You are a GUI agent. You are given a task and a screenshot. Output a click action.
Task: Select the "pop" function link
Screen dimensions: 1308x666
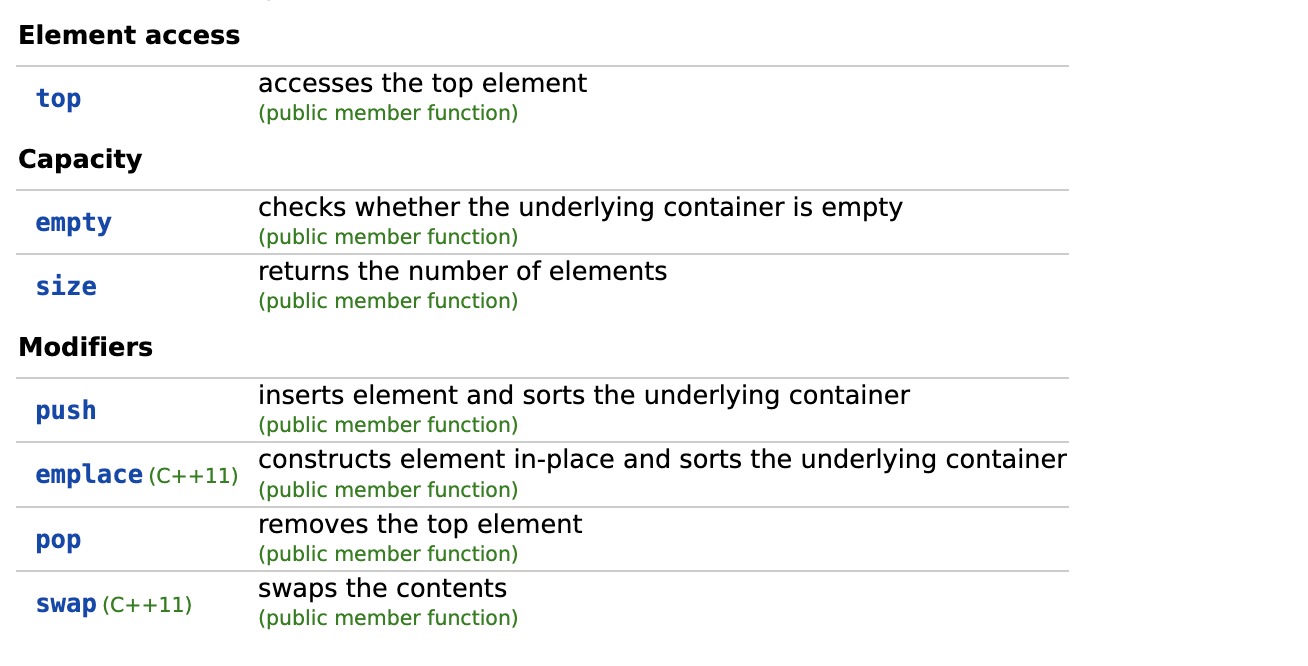58,540
